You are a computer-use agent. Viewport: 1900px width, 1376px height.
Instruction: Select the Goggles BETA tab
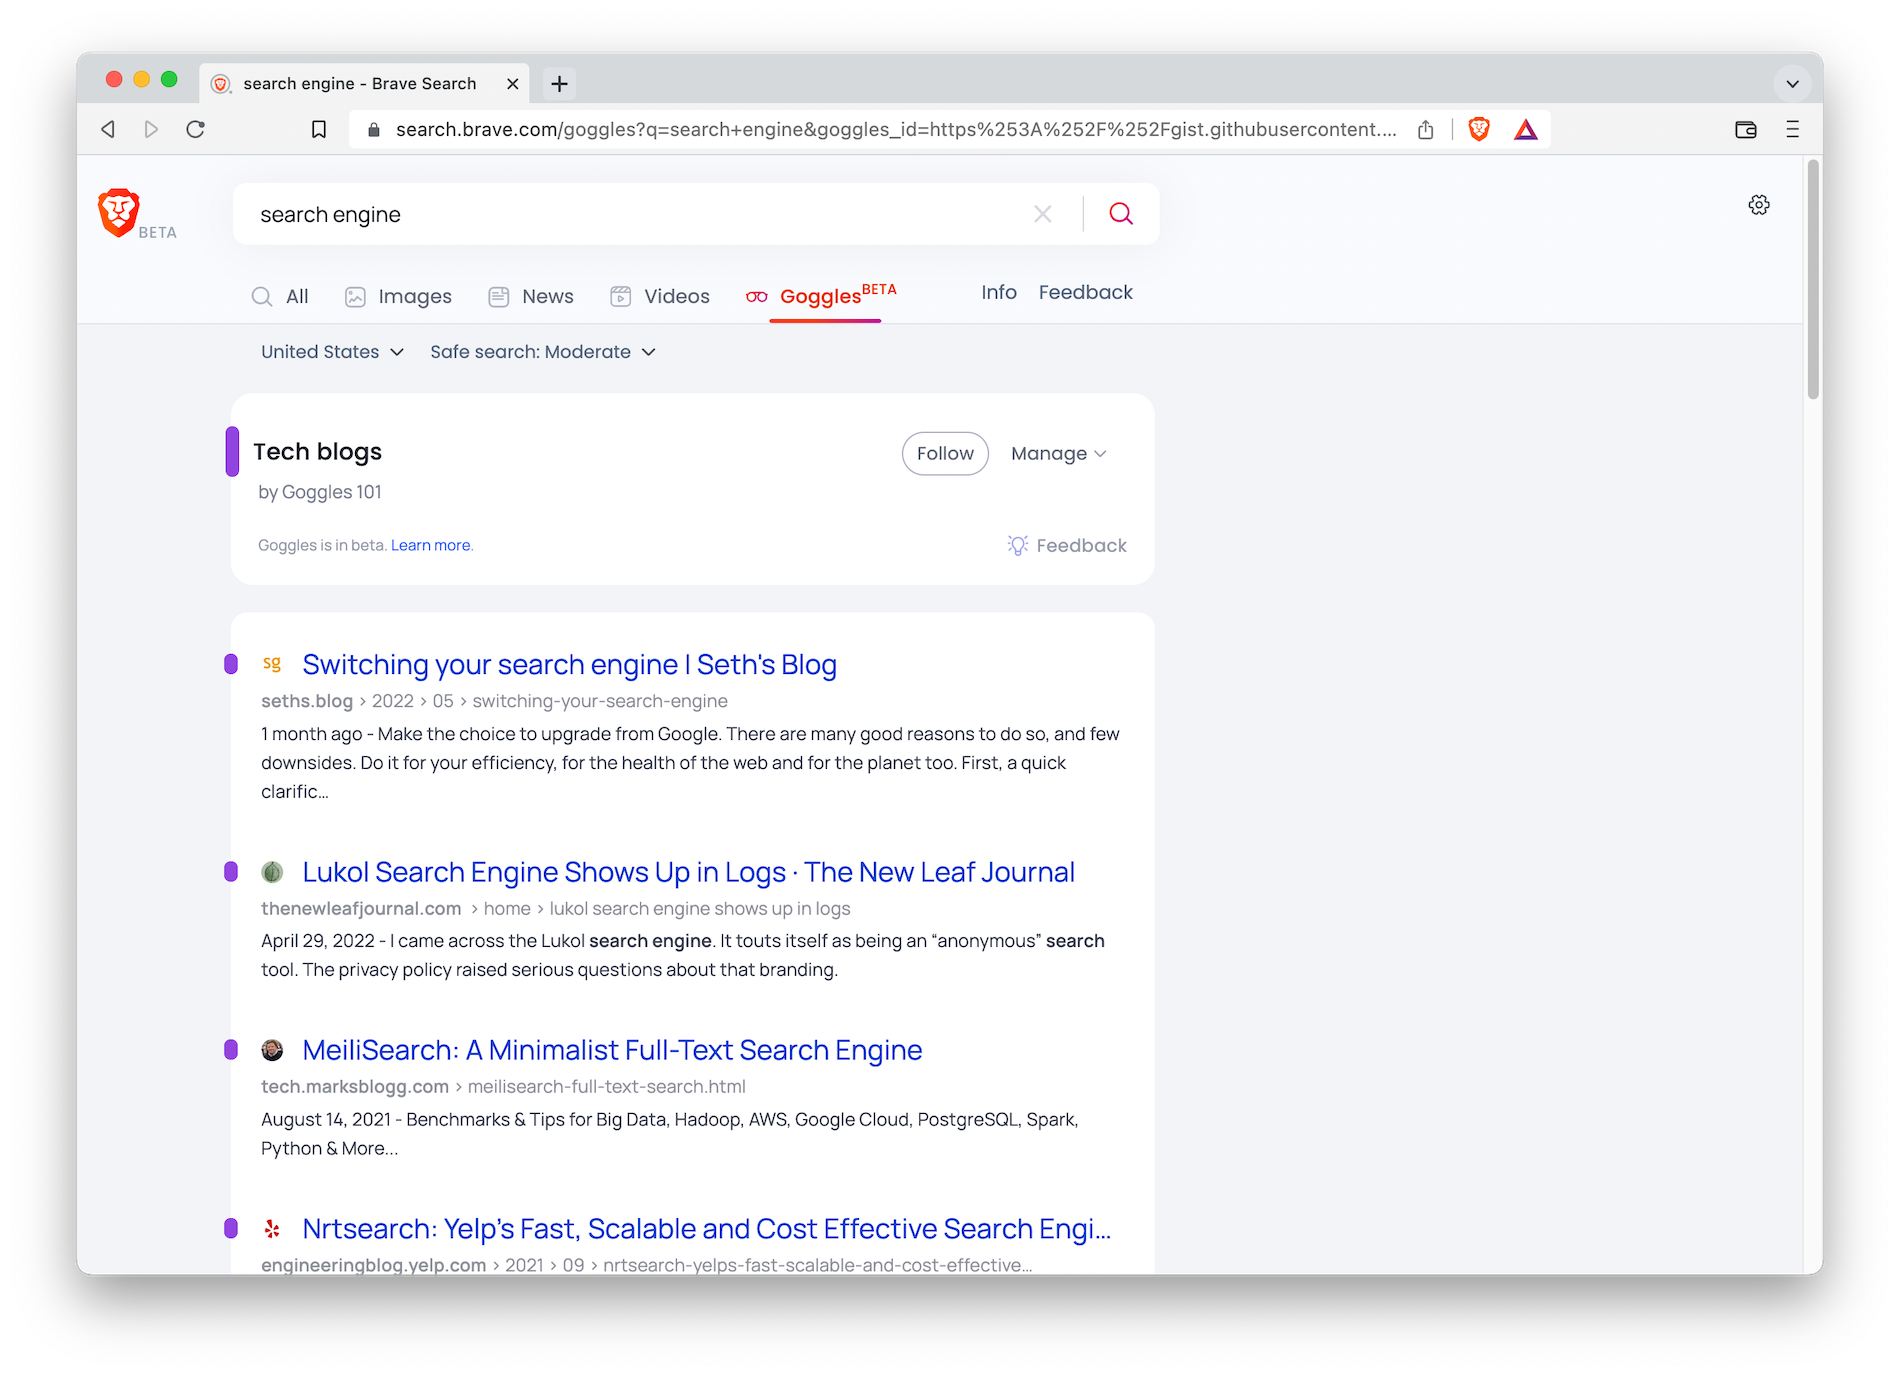coord(821,296)
